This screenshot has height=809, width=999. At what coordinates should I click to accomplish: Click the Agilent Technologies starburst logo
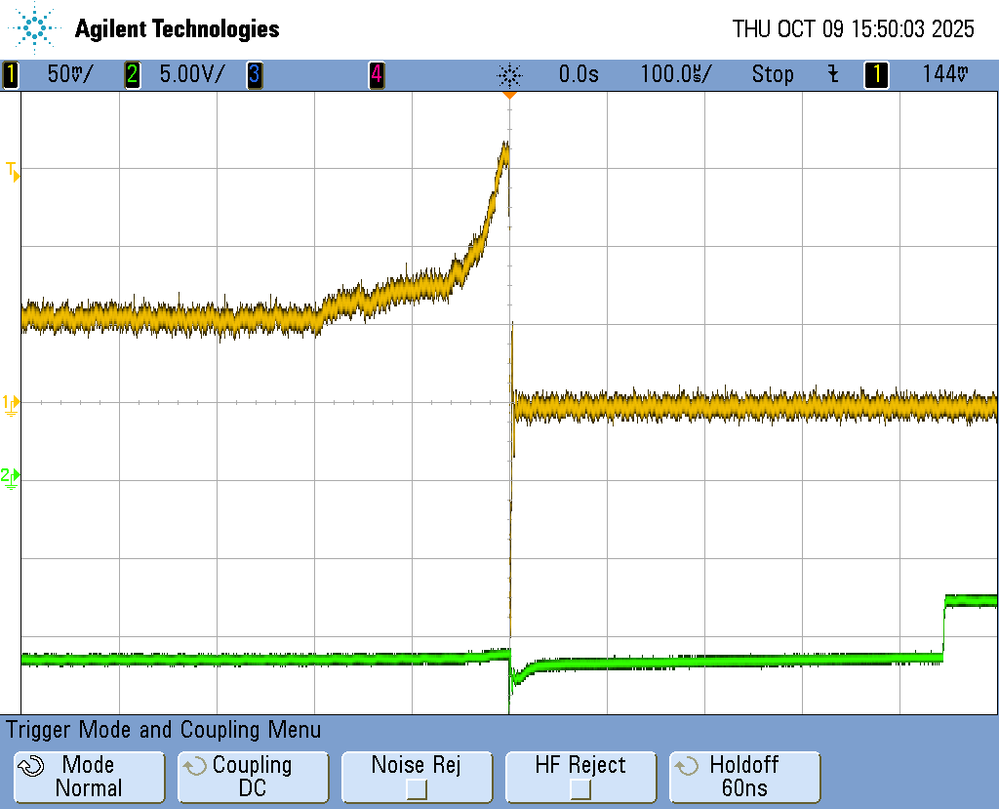pos(34,28)
